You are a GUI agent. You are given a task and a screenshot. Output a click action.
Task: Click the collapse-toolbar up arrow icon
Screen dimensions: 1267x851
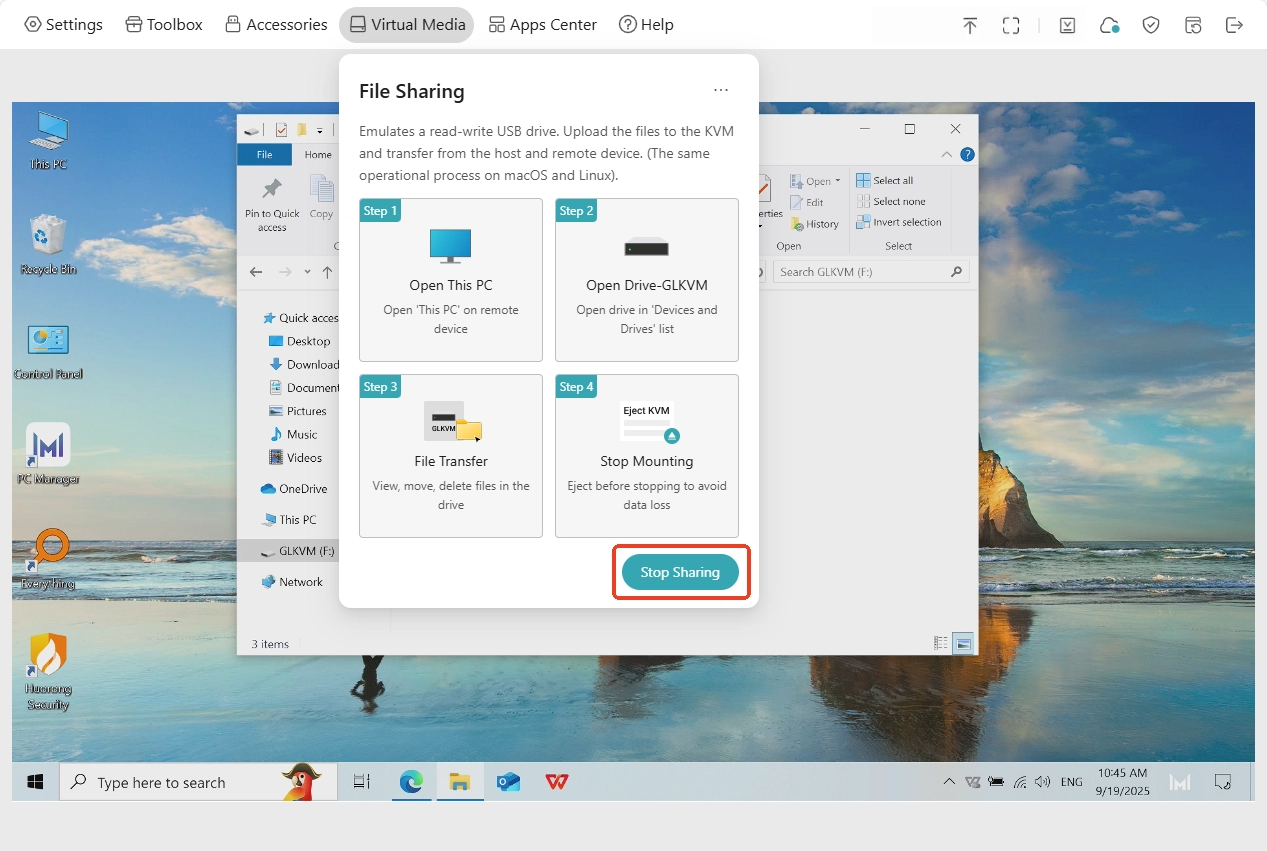point(969,25)
